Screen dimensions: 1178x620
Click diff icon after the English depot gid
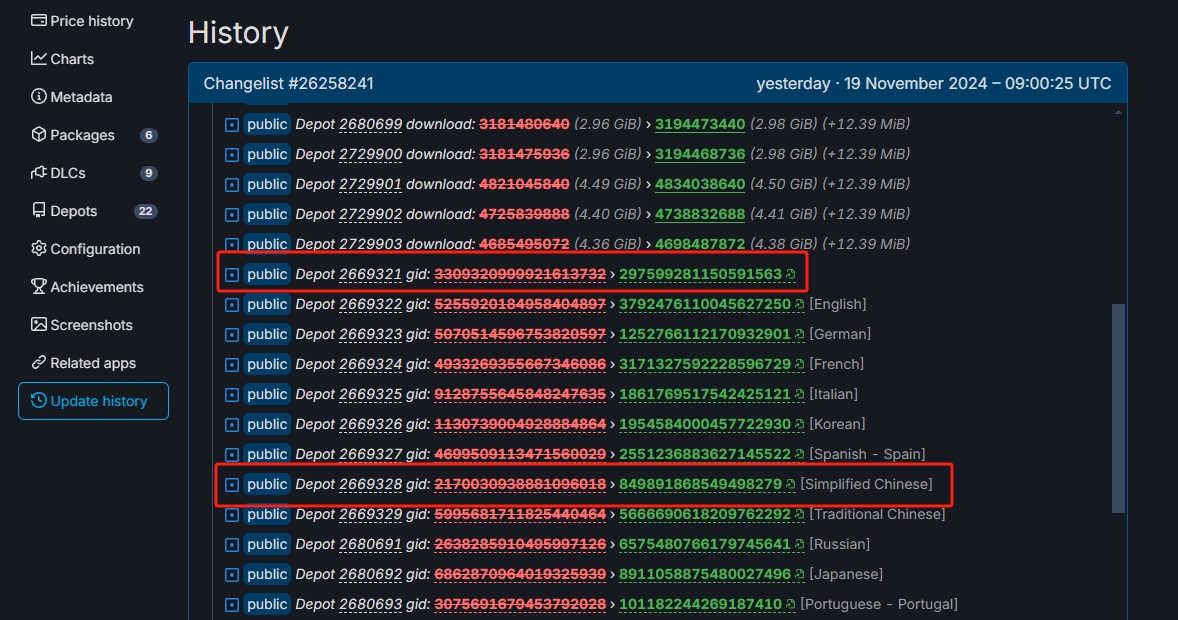click(x=800, y=304)
